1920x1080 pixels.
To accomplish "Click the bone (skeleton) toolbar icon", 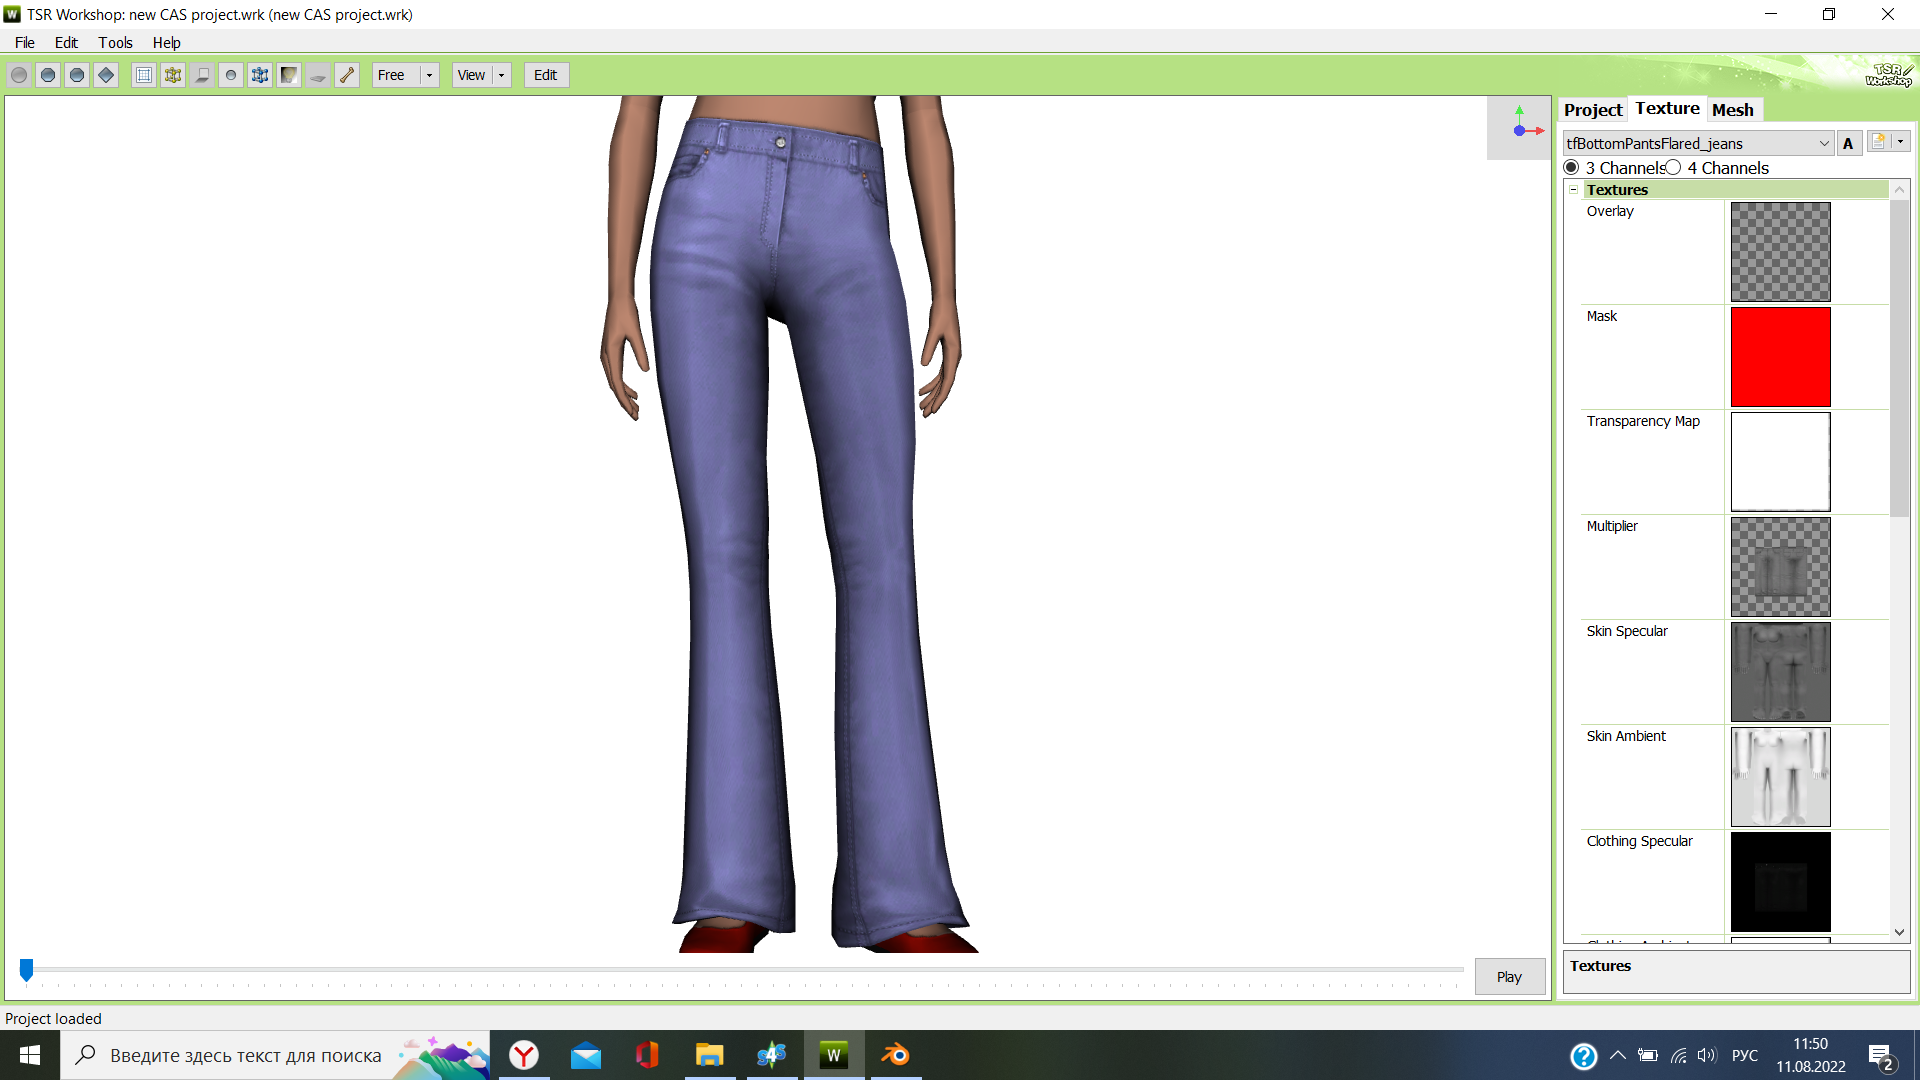I will tap(347, 75).
